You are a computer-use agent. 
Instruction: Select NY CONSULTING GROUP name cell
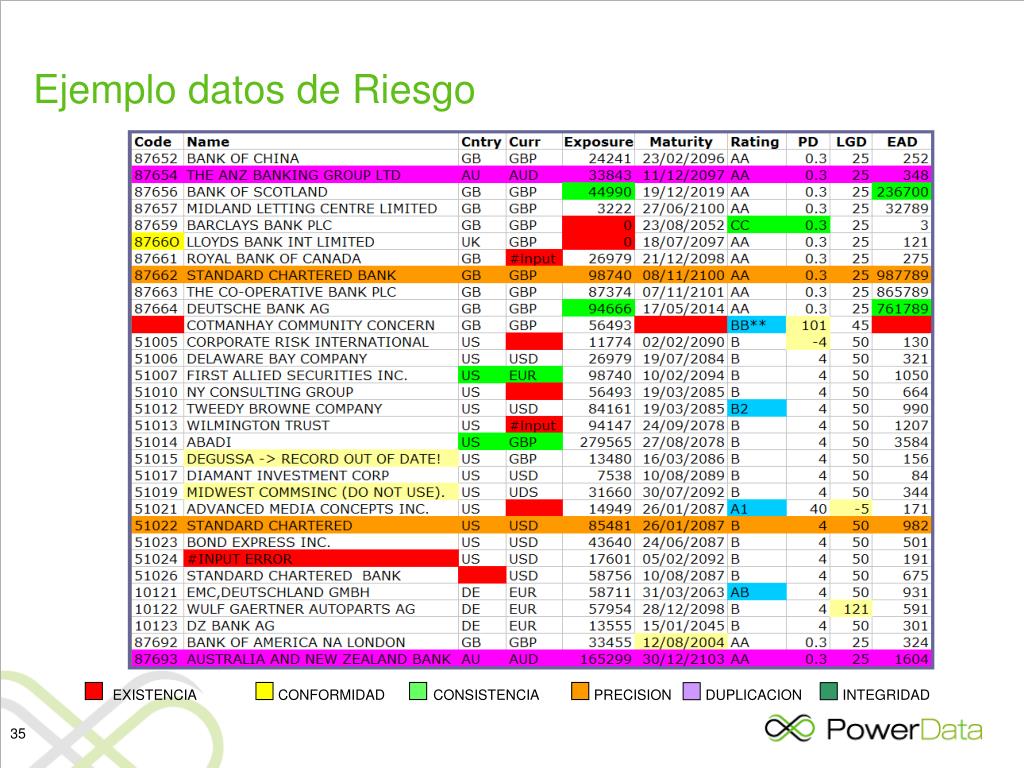321,392
